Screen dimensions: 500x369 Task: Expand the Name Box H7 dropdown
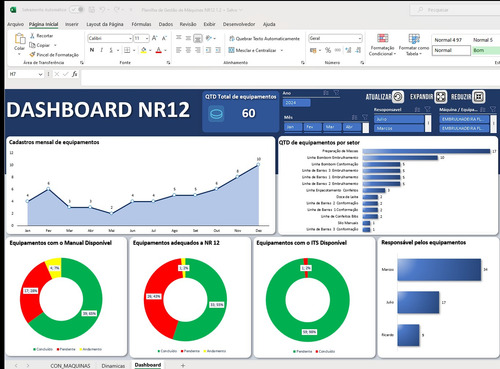click(40, 74)
